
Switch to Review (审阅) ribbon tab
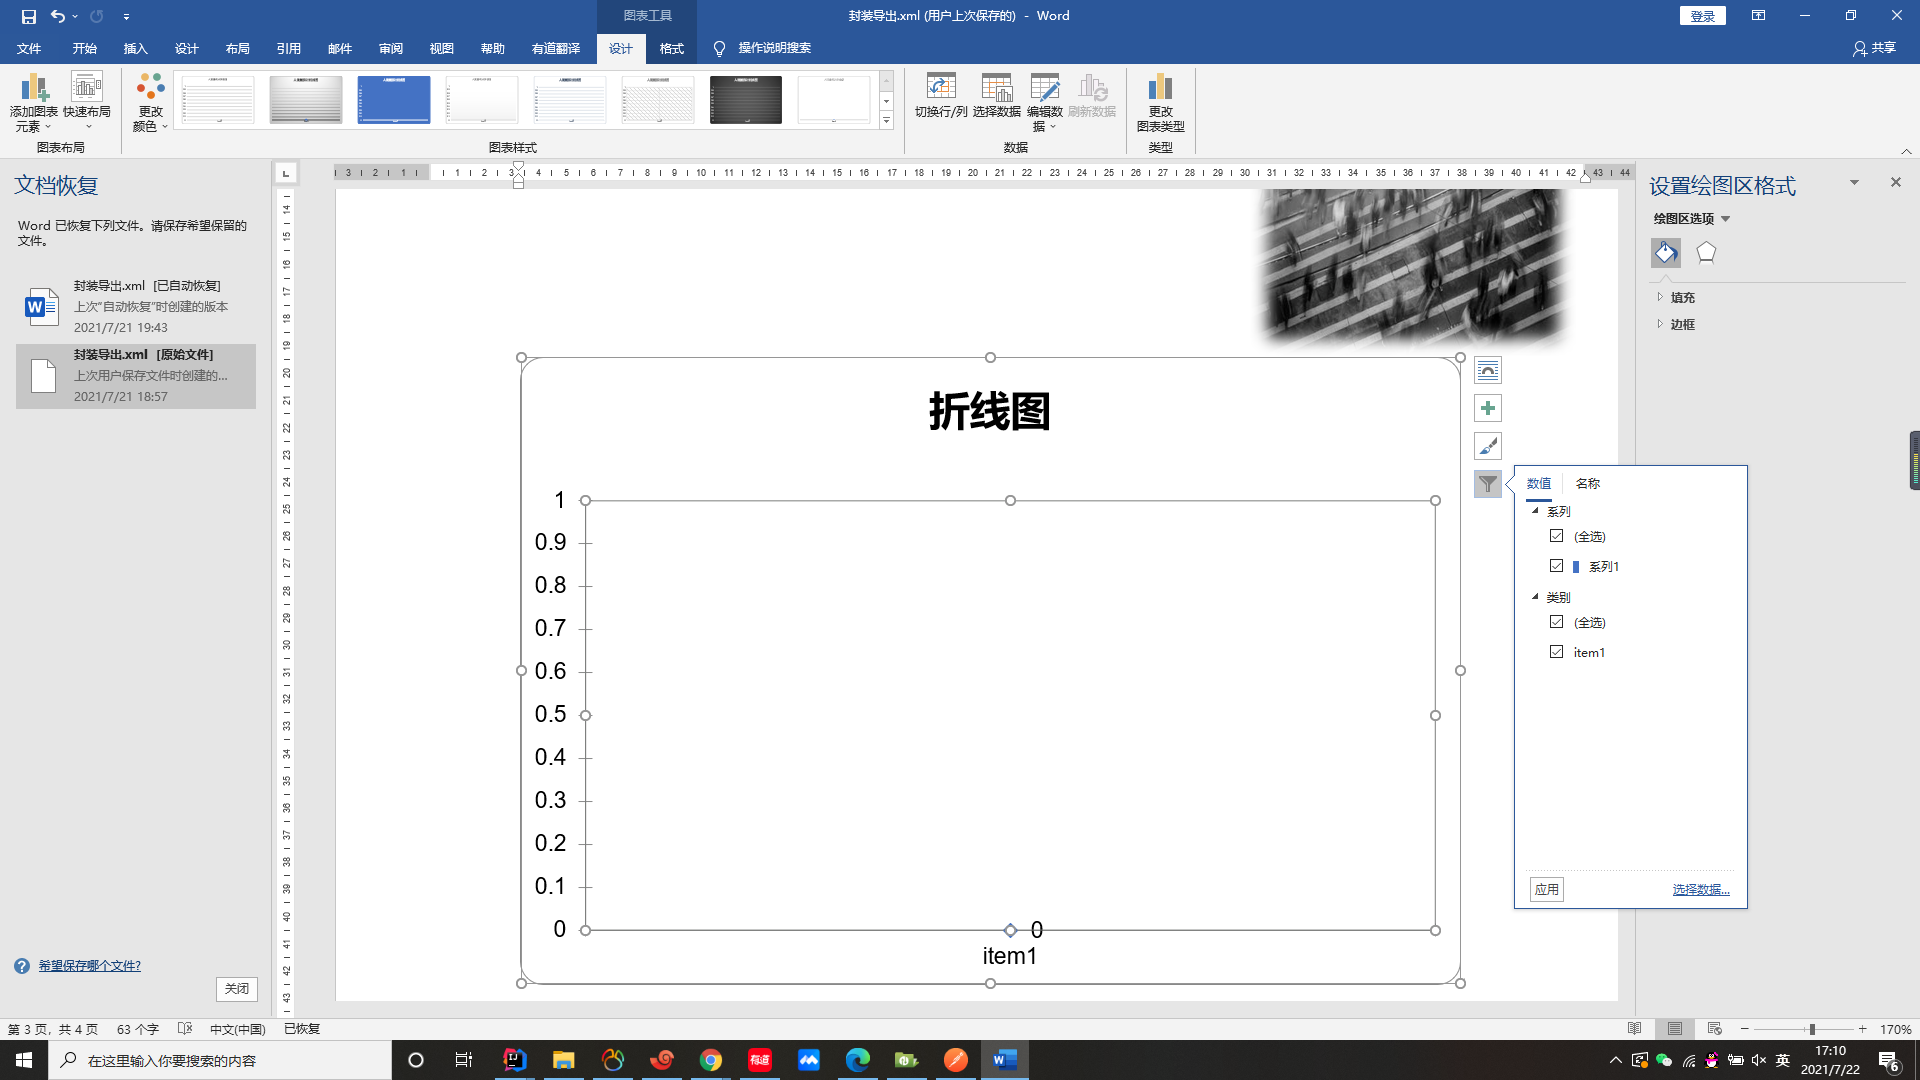tap(390, 48)
